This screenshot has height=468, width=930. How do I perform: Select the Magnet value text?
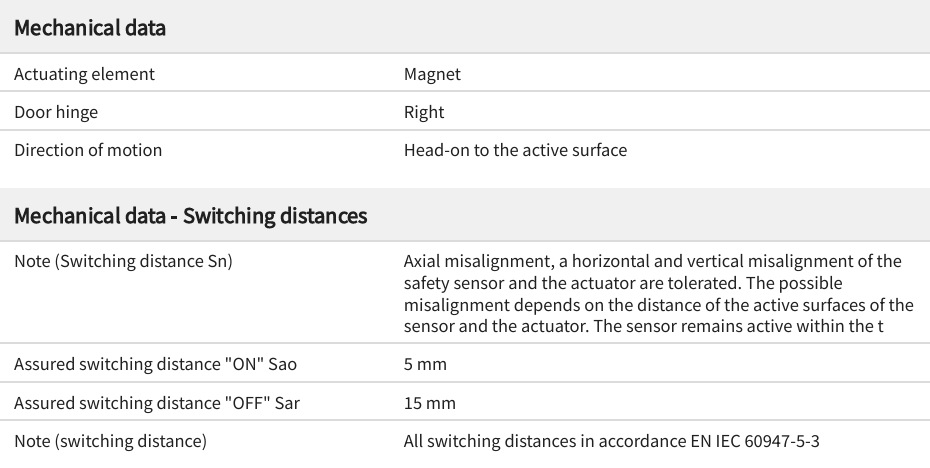(x=432, y=74)
